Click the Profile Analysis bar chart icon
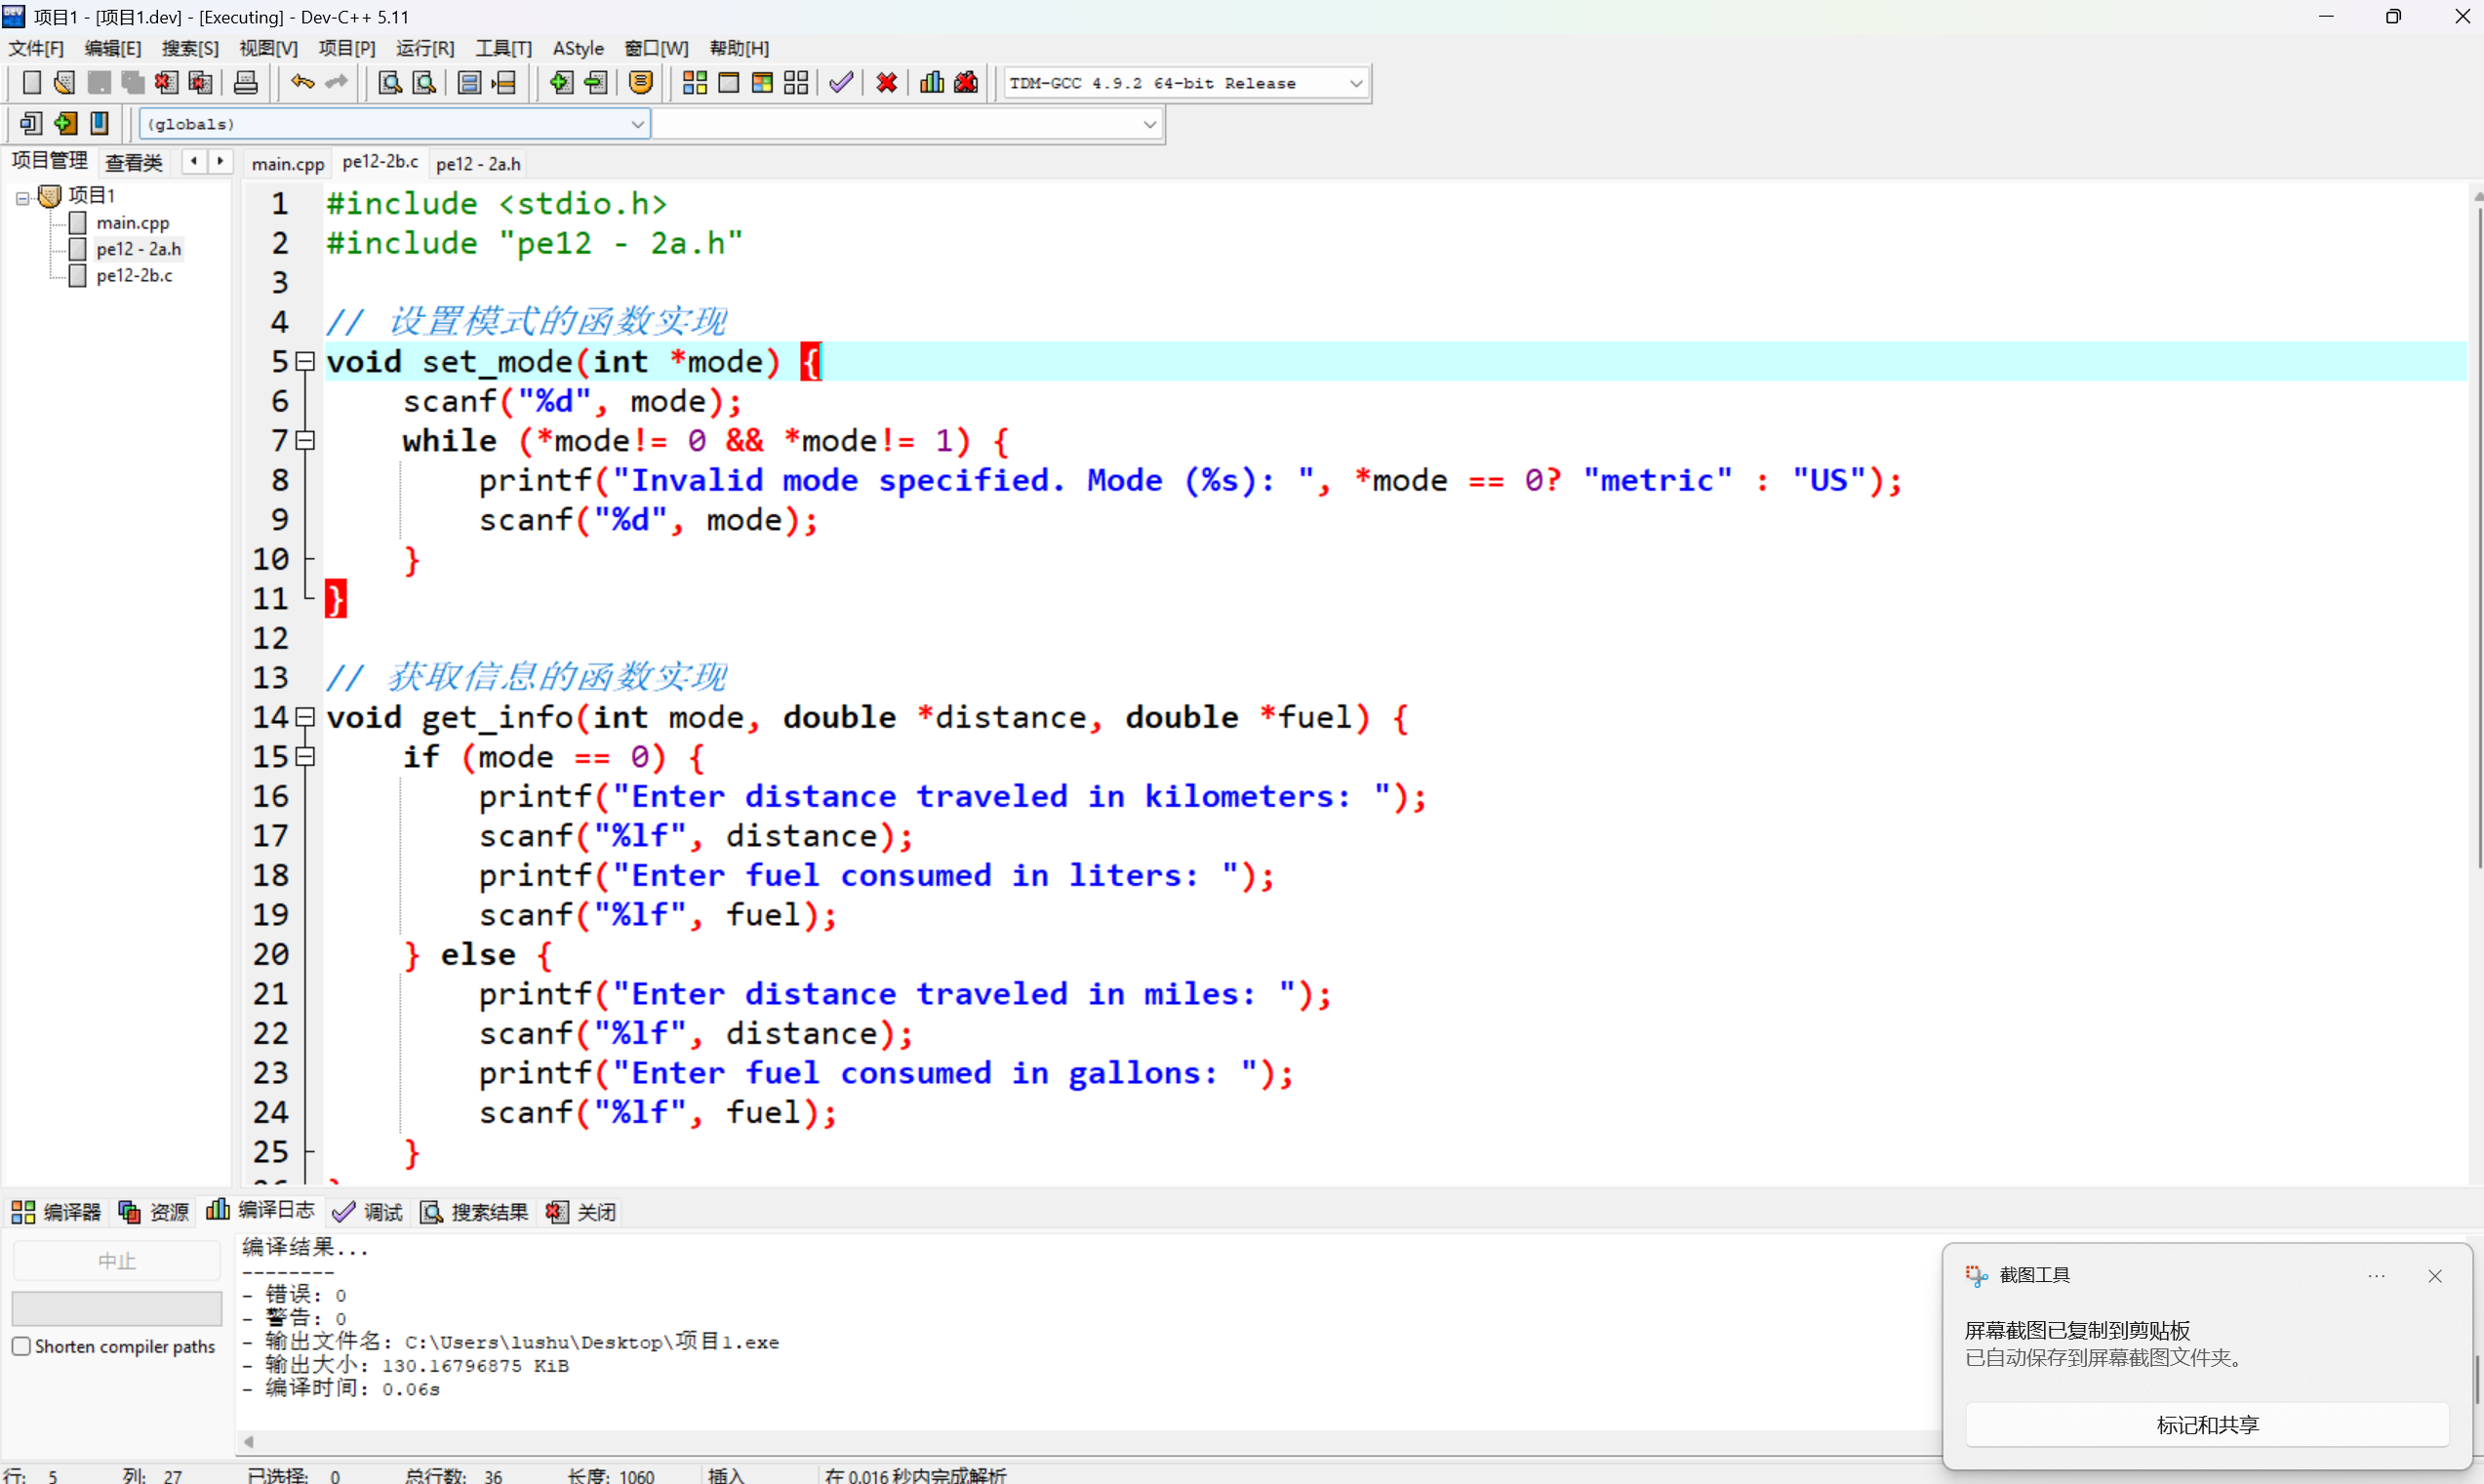The width and height of the screenshot is (2484, 1484). (931, 83)
